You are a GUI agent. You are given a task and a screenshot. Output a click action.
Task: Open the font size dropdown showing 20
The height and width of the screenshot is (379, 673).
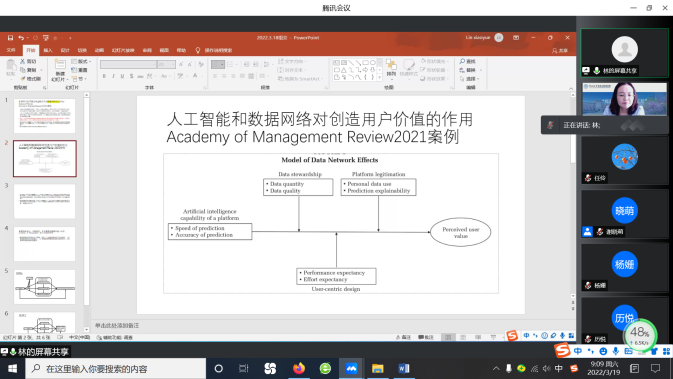166,64
